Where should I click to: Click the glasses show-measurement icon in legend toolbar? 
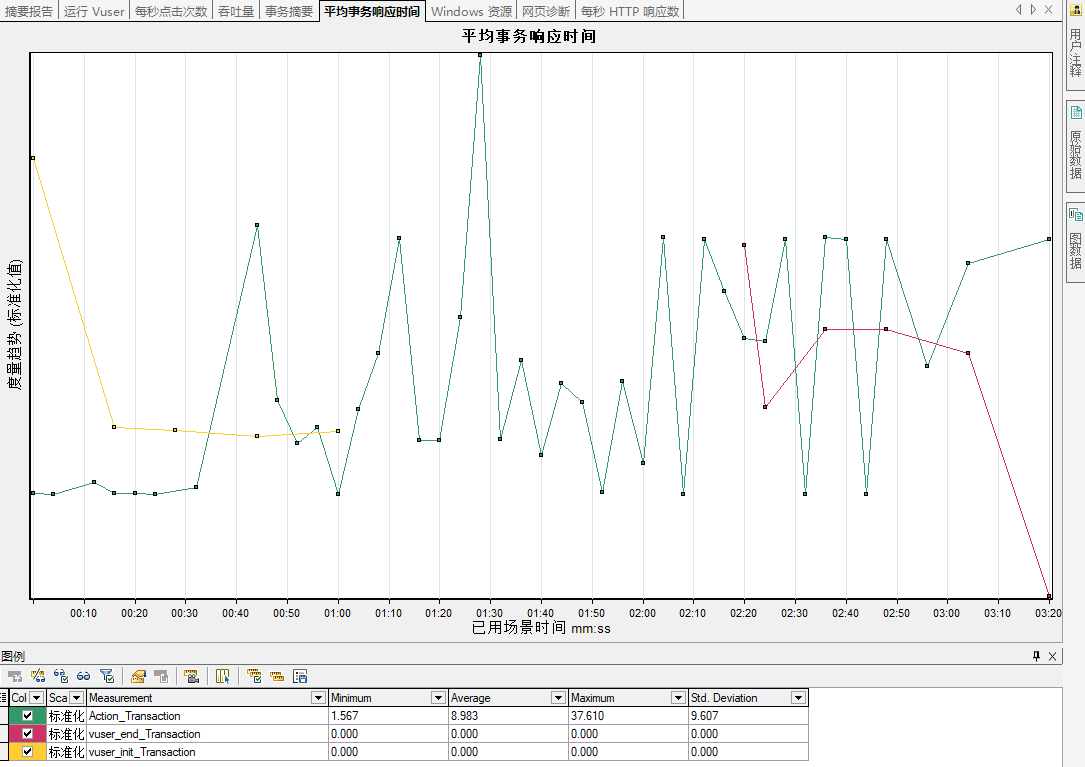click(84, 676)
